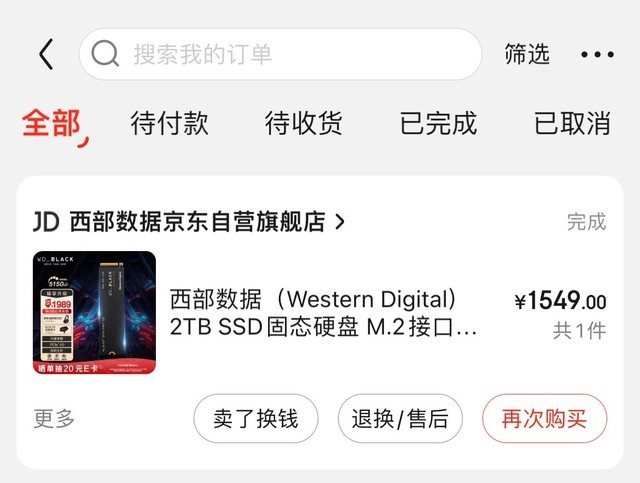
Task: Click the JD logo icon
Action: 46,222
